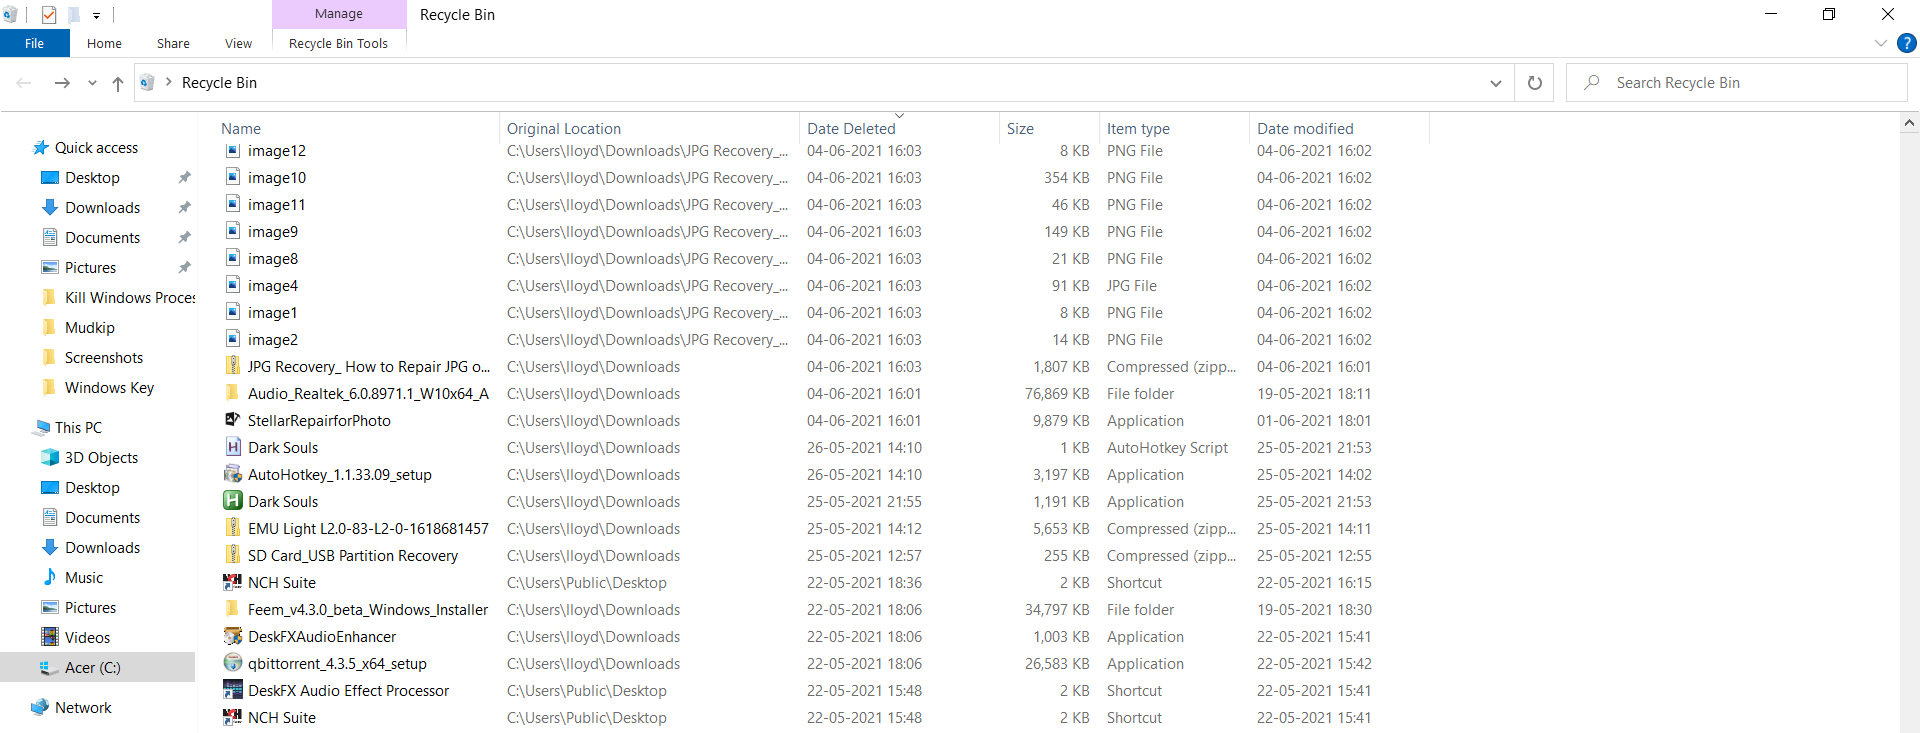Expand the address bar history dropdown
The image size is (1920, 733).
point(1495,83)
